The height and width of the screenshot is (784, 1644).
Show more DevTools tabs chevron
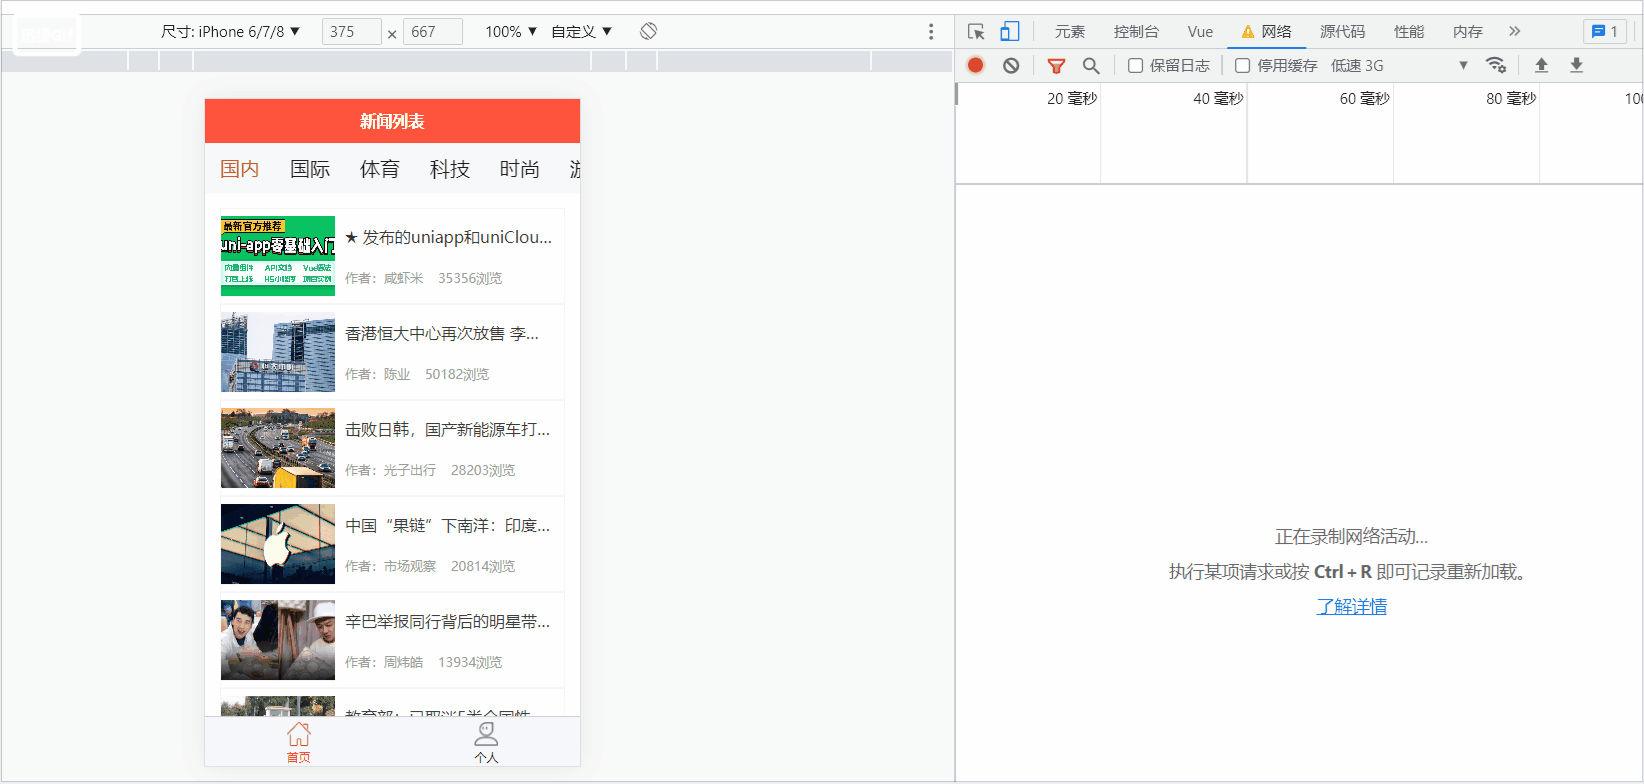click(x=1514, y=32)
